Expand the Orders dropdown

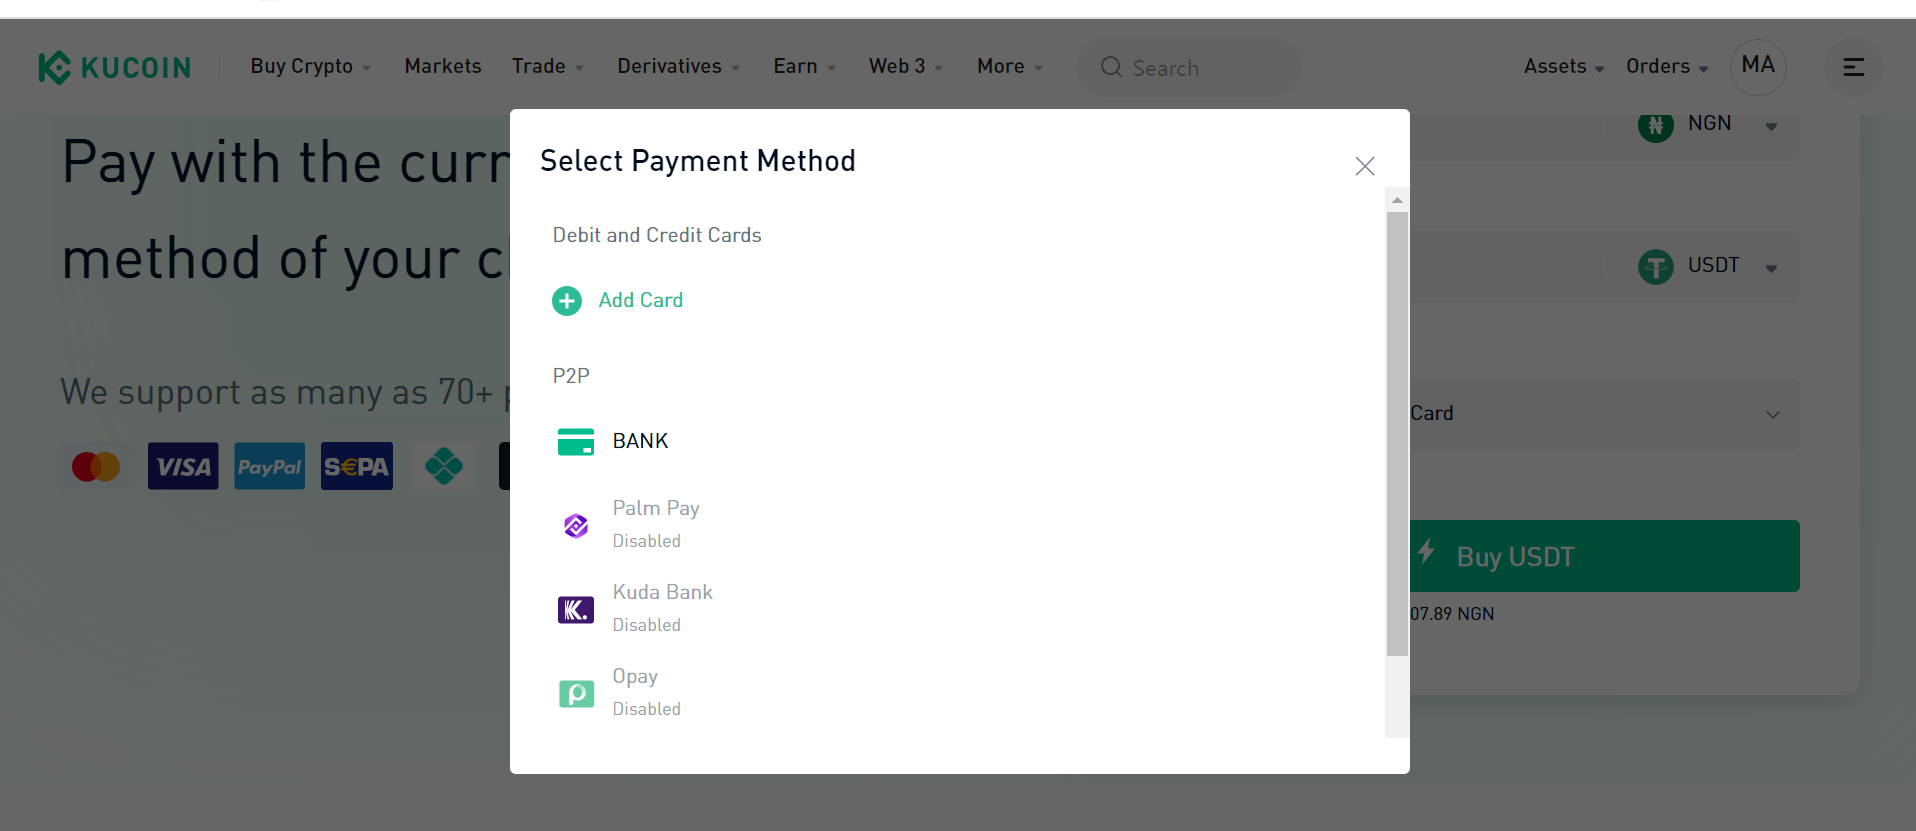coord(1667,67)
